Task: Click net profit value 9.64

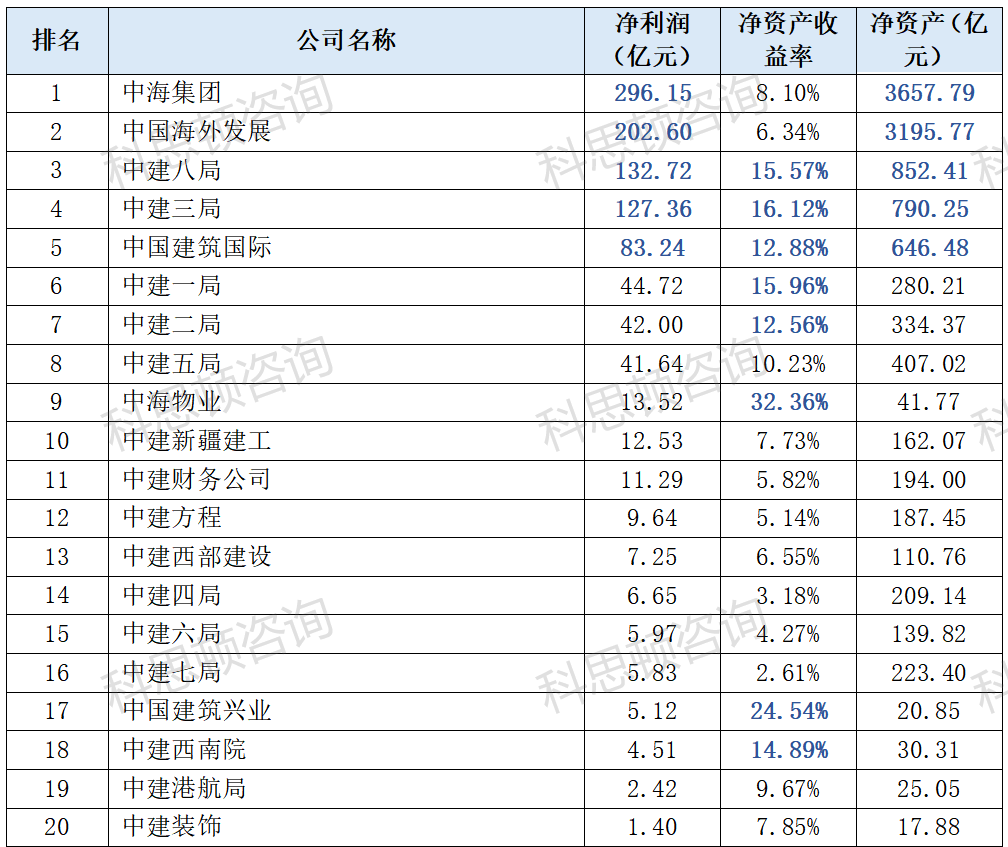Action: [x=652, y=519]
